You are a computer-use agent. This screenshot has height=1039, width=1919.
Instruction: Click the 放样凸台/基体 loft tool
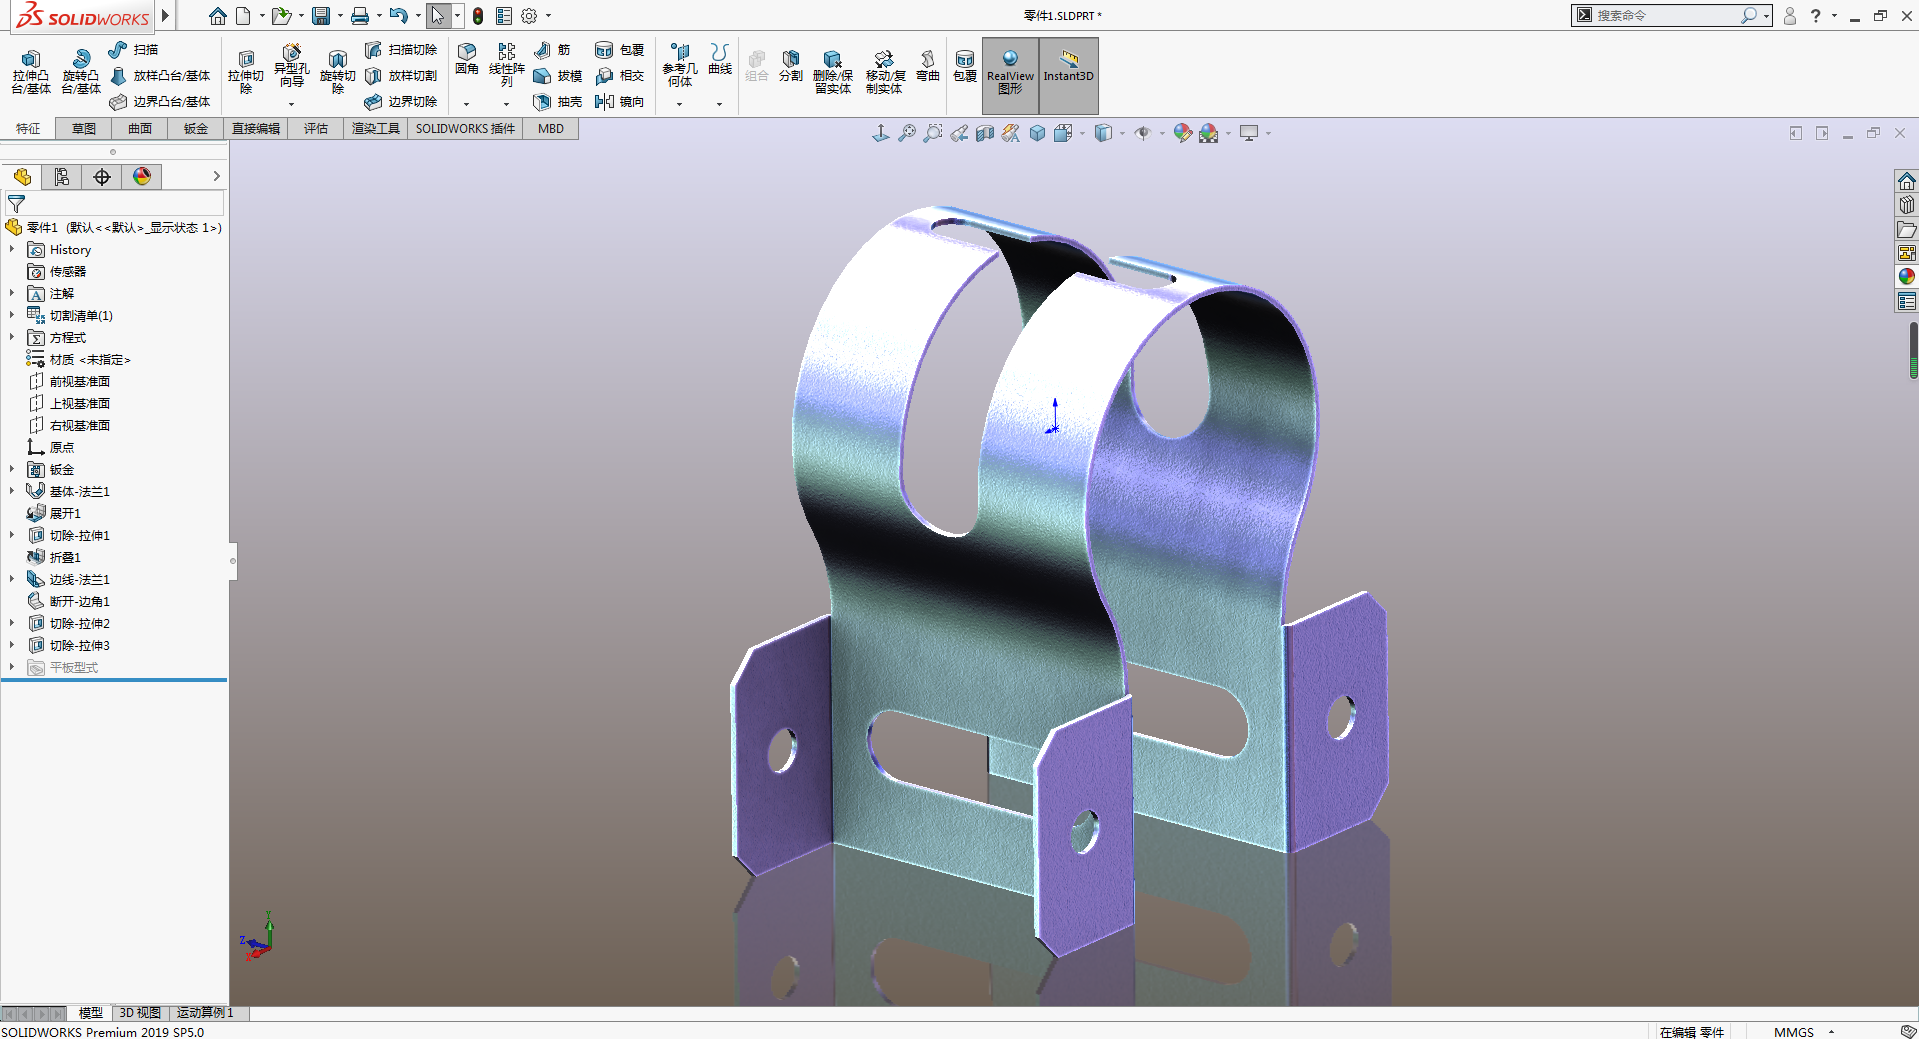click(x=160, y=76)
